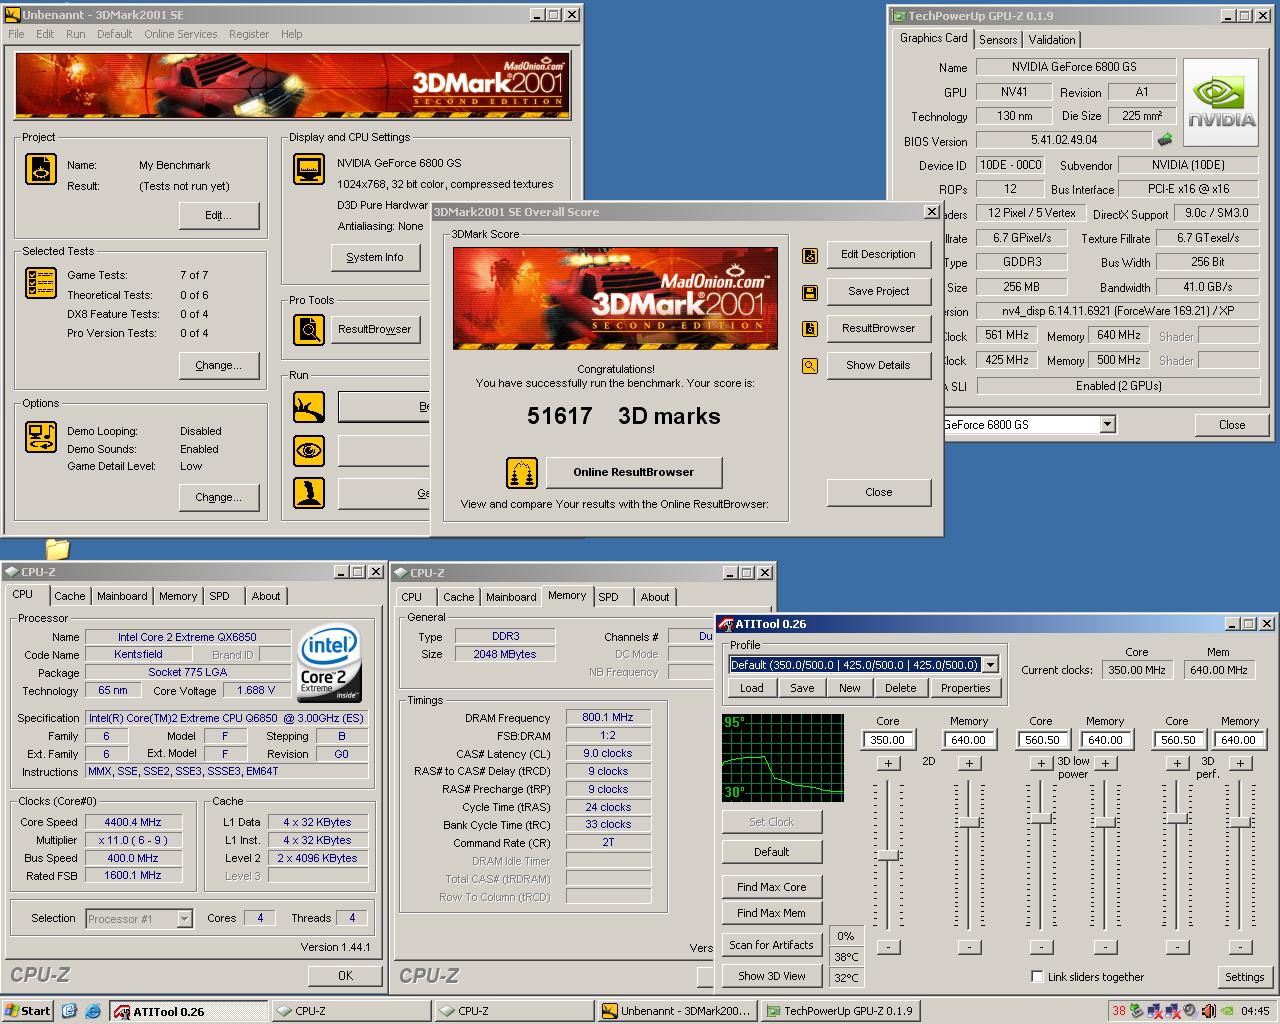Image resolution: width=1280 pixels, height=1024 pixels.
Task: Click the System Info button
Action: click(x=375, y=257)
